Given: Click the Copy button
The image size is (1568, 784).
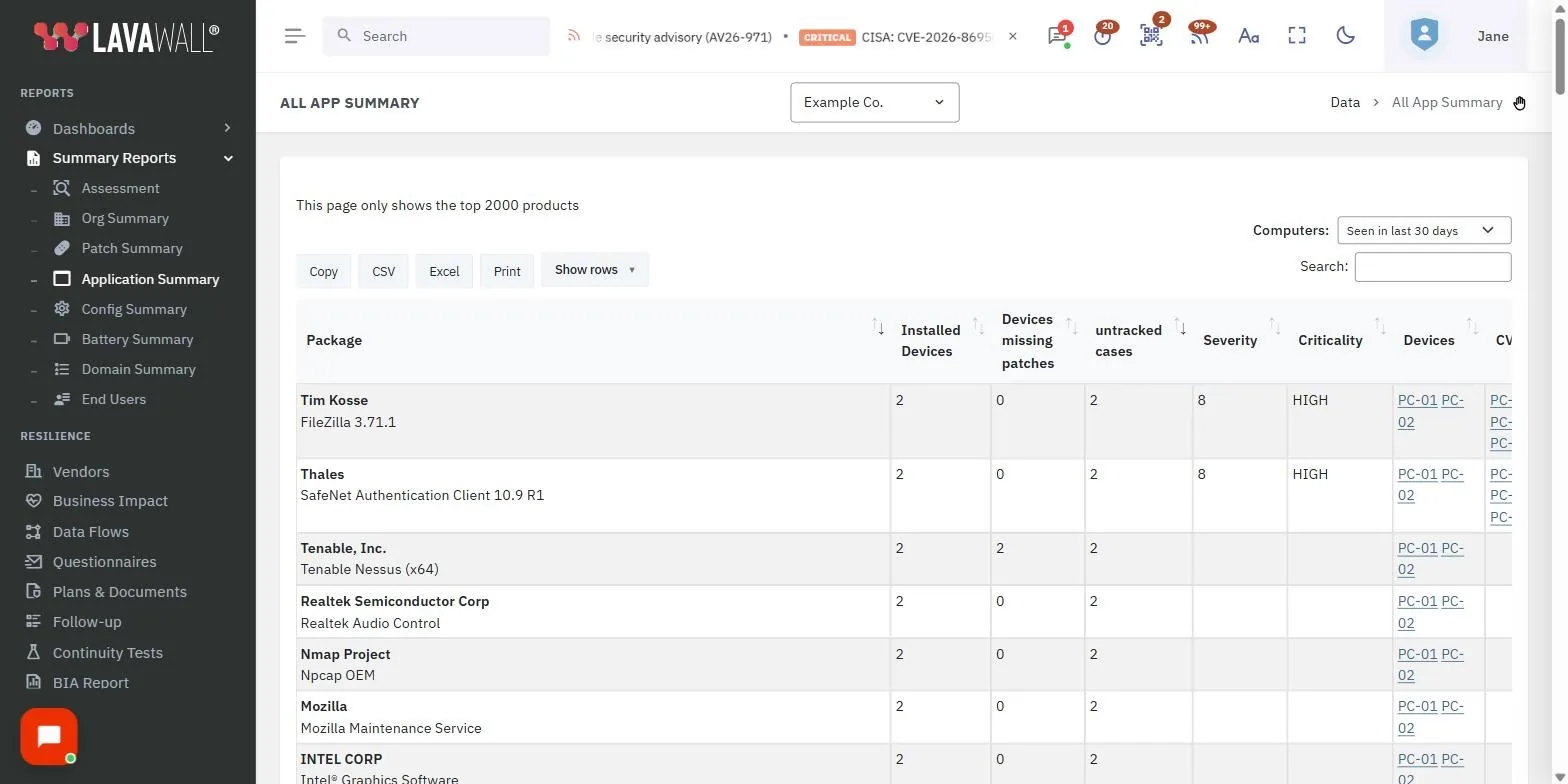Looking at the screenshot, I should pos(323,271).
